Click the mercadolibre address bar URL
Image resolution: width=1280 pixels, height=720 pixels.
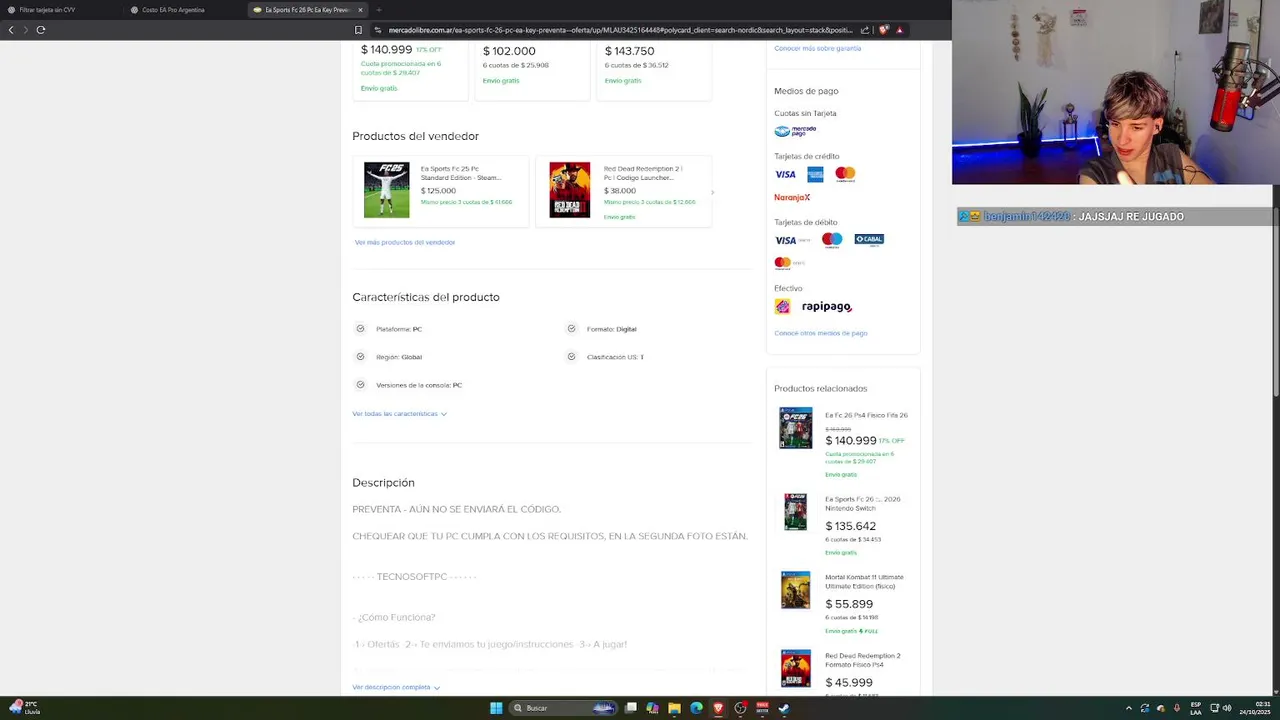coord(620,30)
